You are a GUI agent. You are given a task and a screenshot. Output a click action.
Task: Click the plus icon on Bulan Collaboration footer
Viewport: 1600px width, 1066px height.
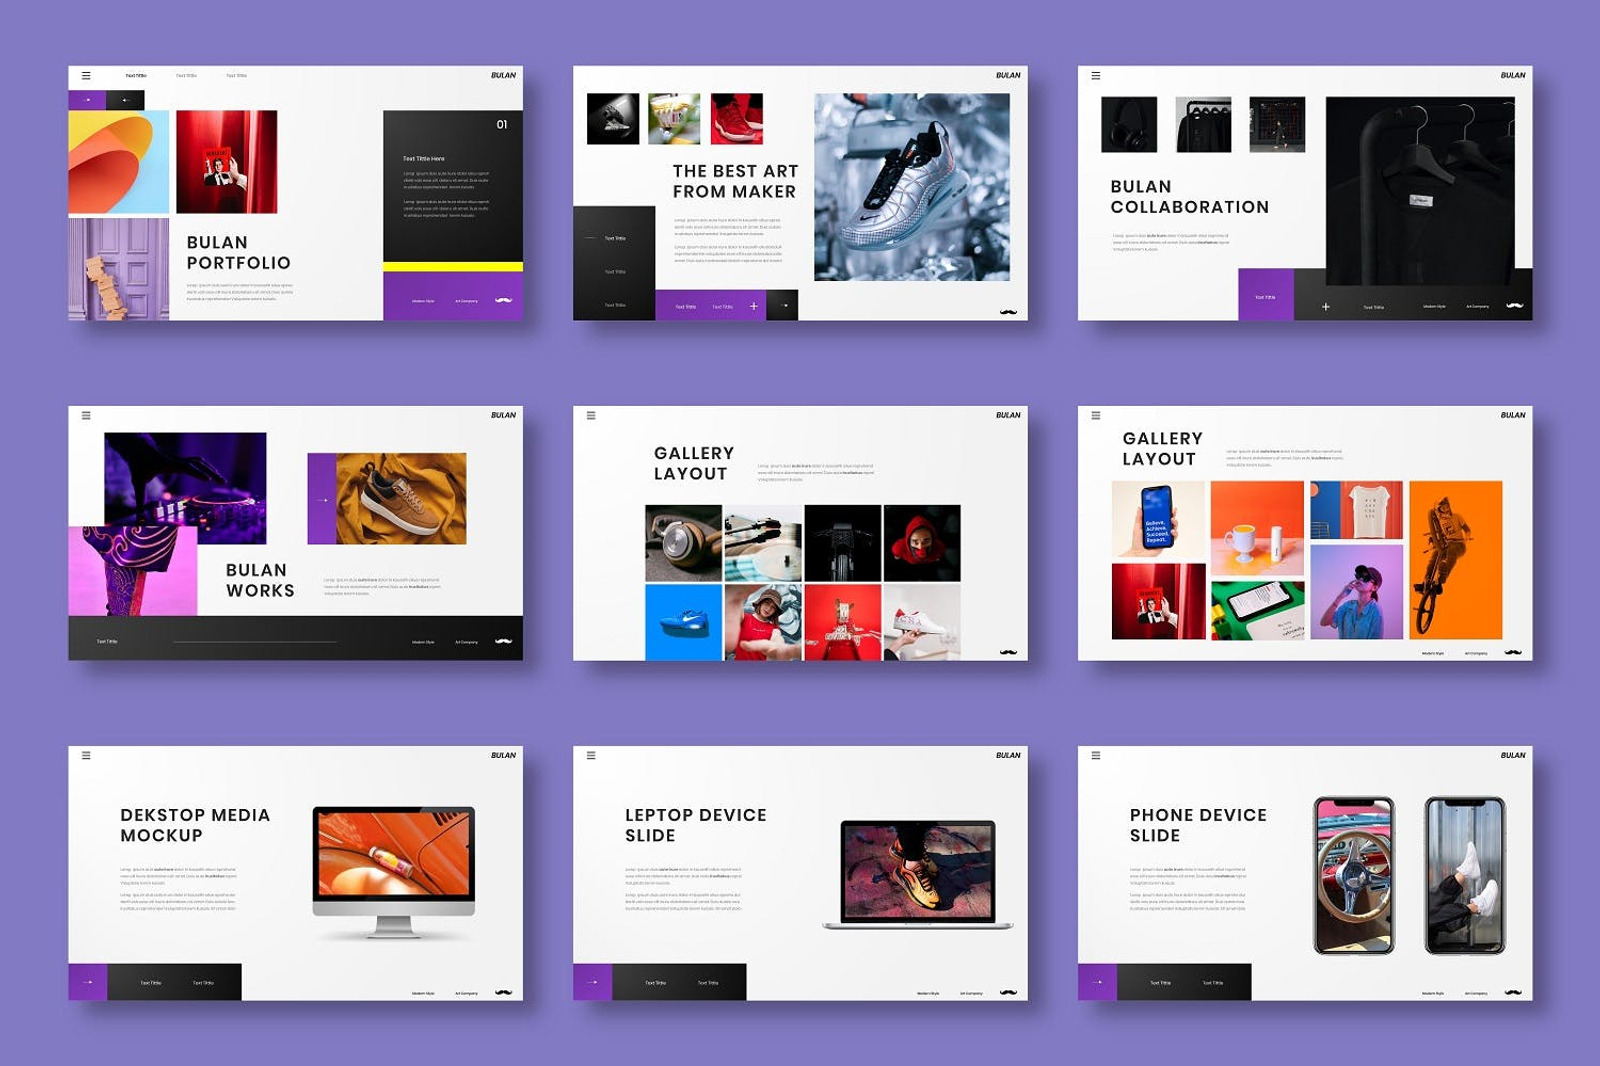(1325, 306)
